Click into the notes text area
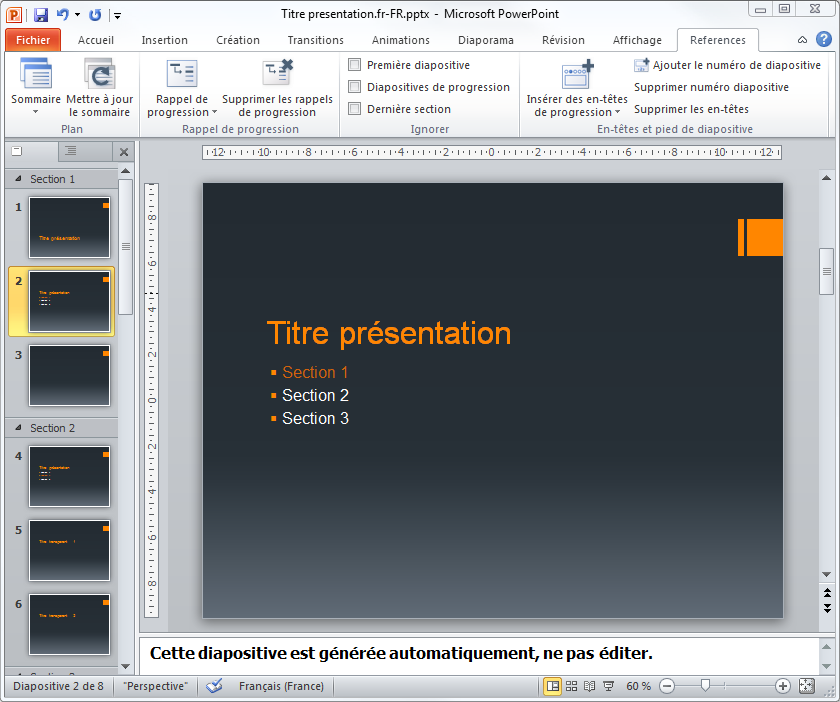This screenshot has width=840, height=702. tap(479, 655)
